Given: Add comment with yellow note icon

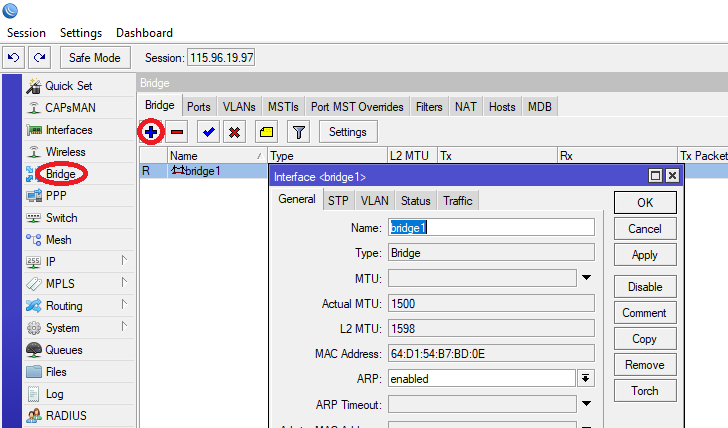Looking at the screenshot, I should click(266, 132).
